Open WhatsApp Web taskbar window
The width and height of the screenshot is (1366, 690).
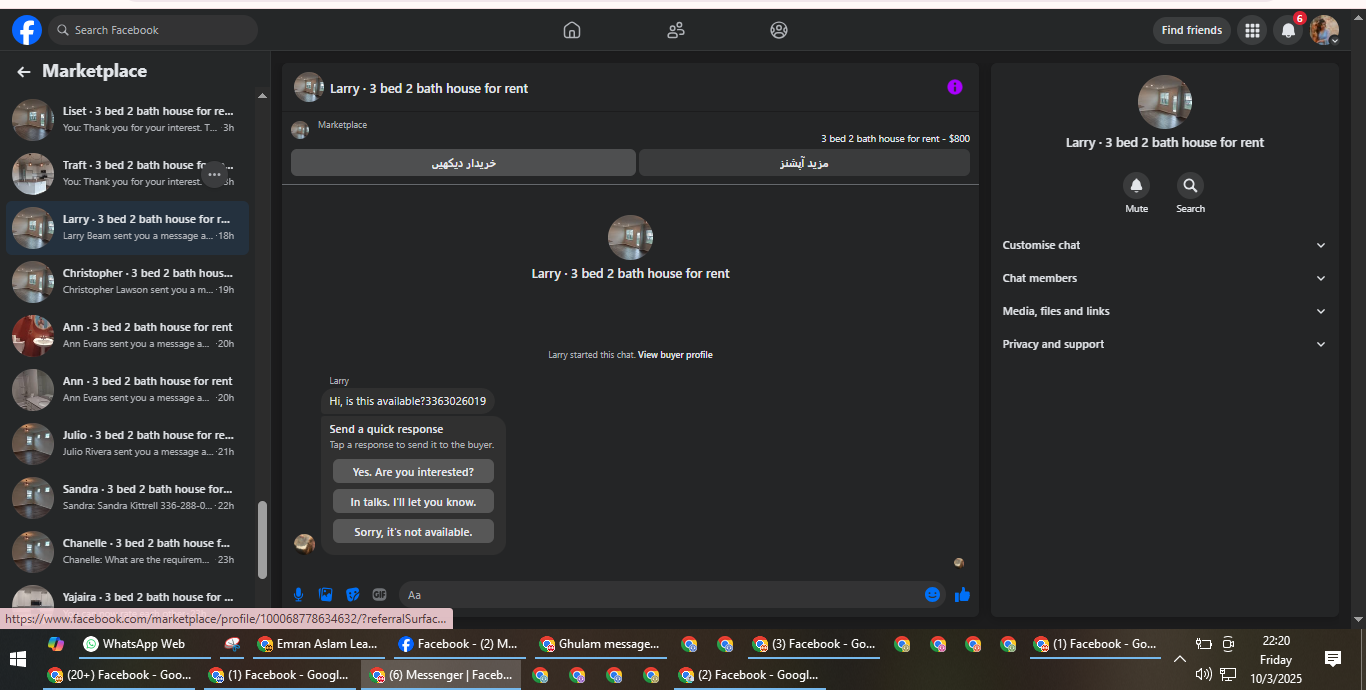point(144,644)
